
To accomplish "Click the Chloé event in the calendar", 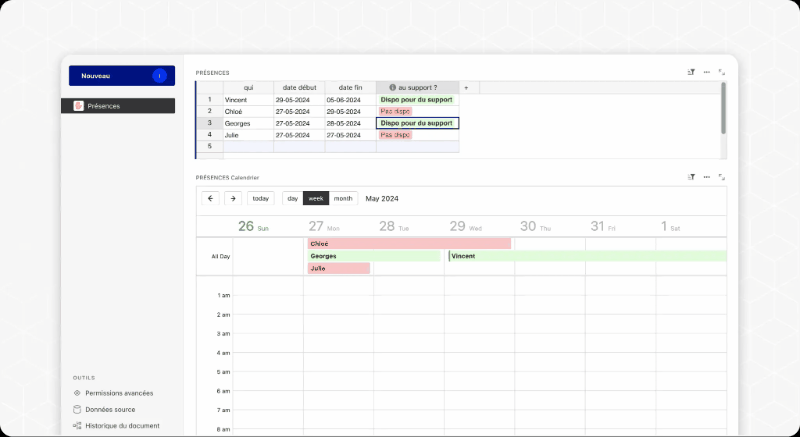I will [409, 244].
